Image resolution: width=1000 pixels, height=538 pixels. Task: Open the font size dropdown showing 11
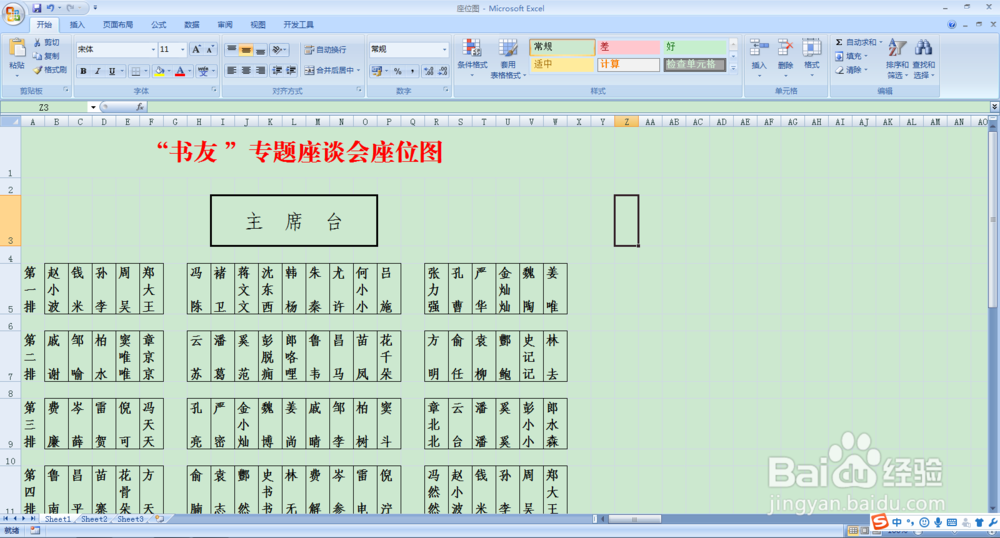tap(182, 49)
